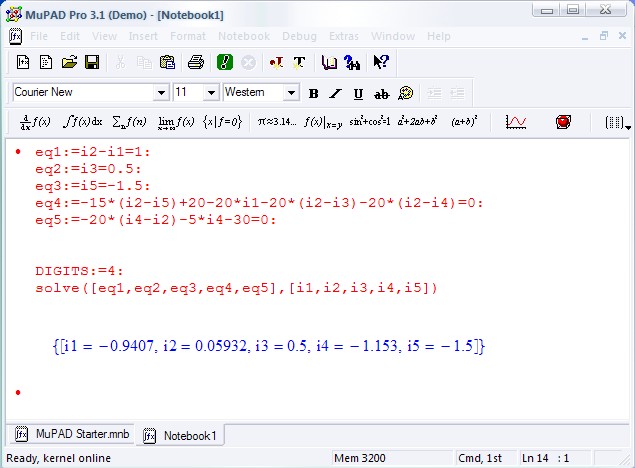Click the plot graph icon
The width and height of the screenshot is (635, 468).
click(x=516, y=122)
